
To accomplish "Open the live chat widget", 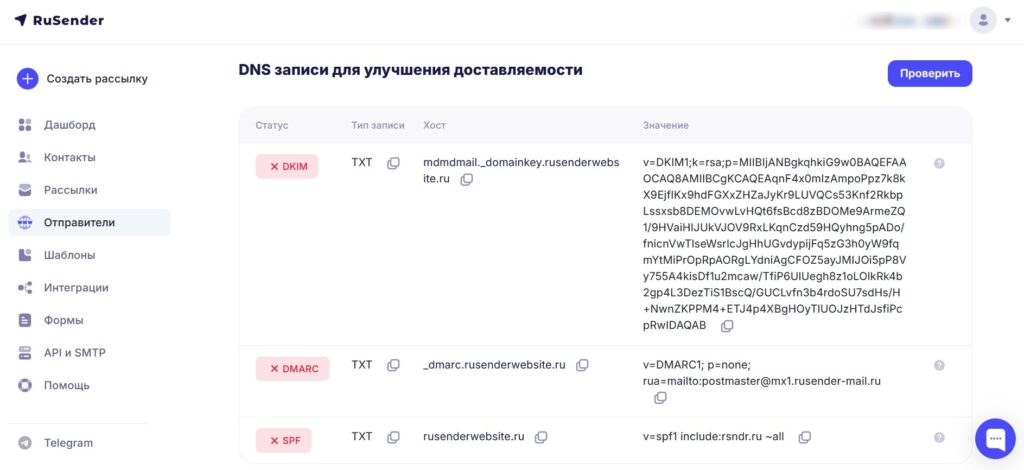I will coord(995,439).
